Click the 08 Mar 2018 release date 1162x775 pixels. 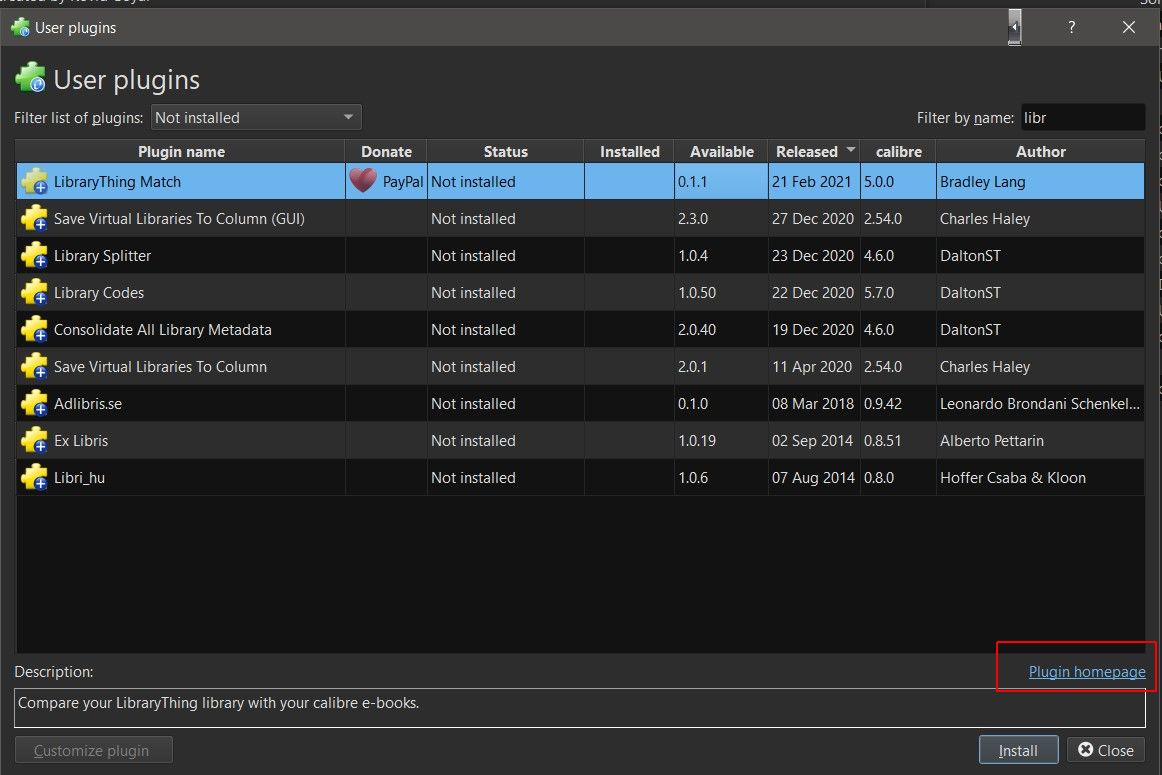(812, 404)
